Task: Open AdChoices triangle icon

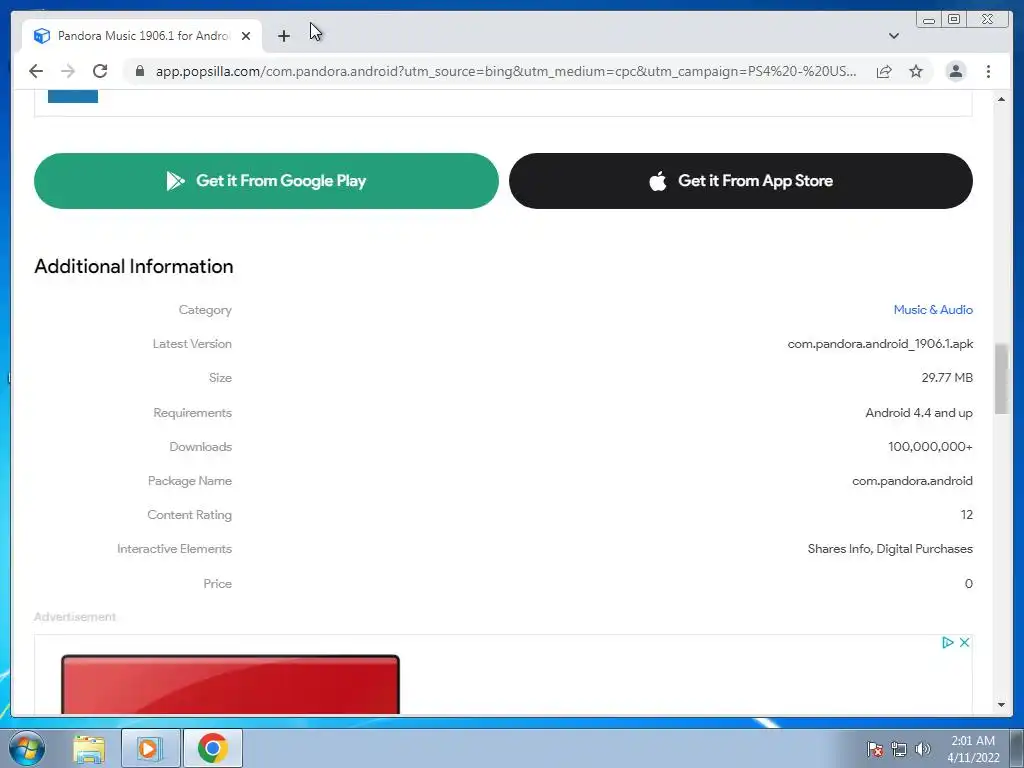Action: (948, 643)
